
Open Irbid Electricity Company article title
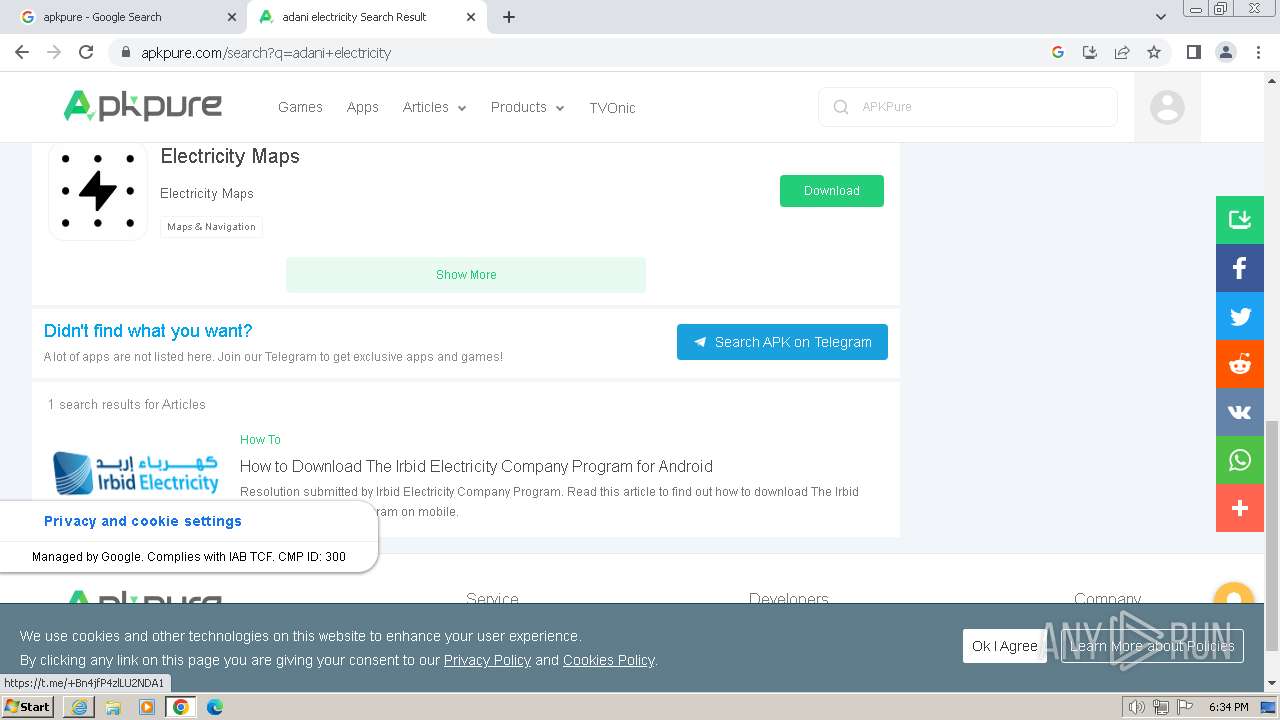pyautogui.click(x=476, y=466)
